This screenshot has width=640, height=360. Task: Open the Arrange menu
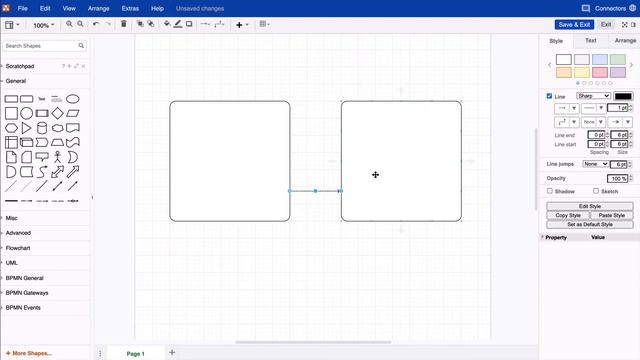pos(98,8)
